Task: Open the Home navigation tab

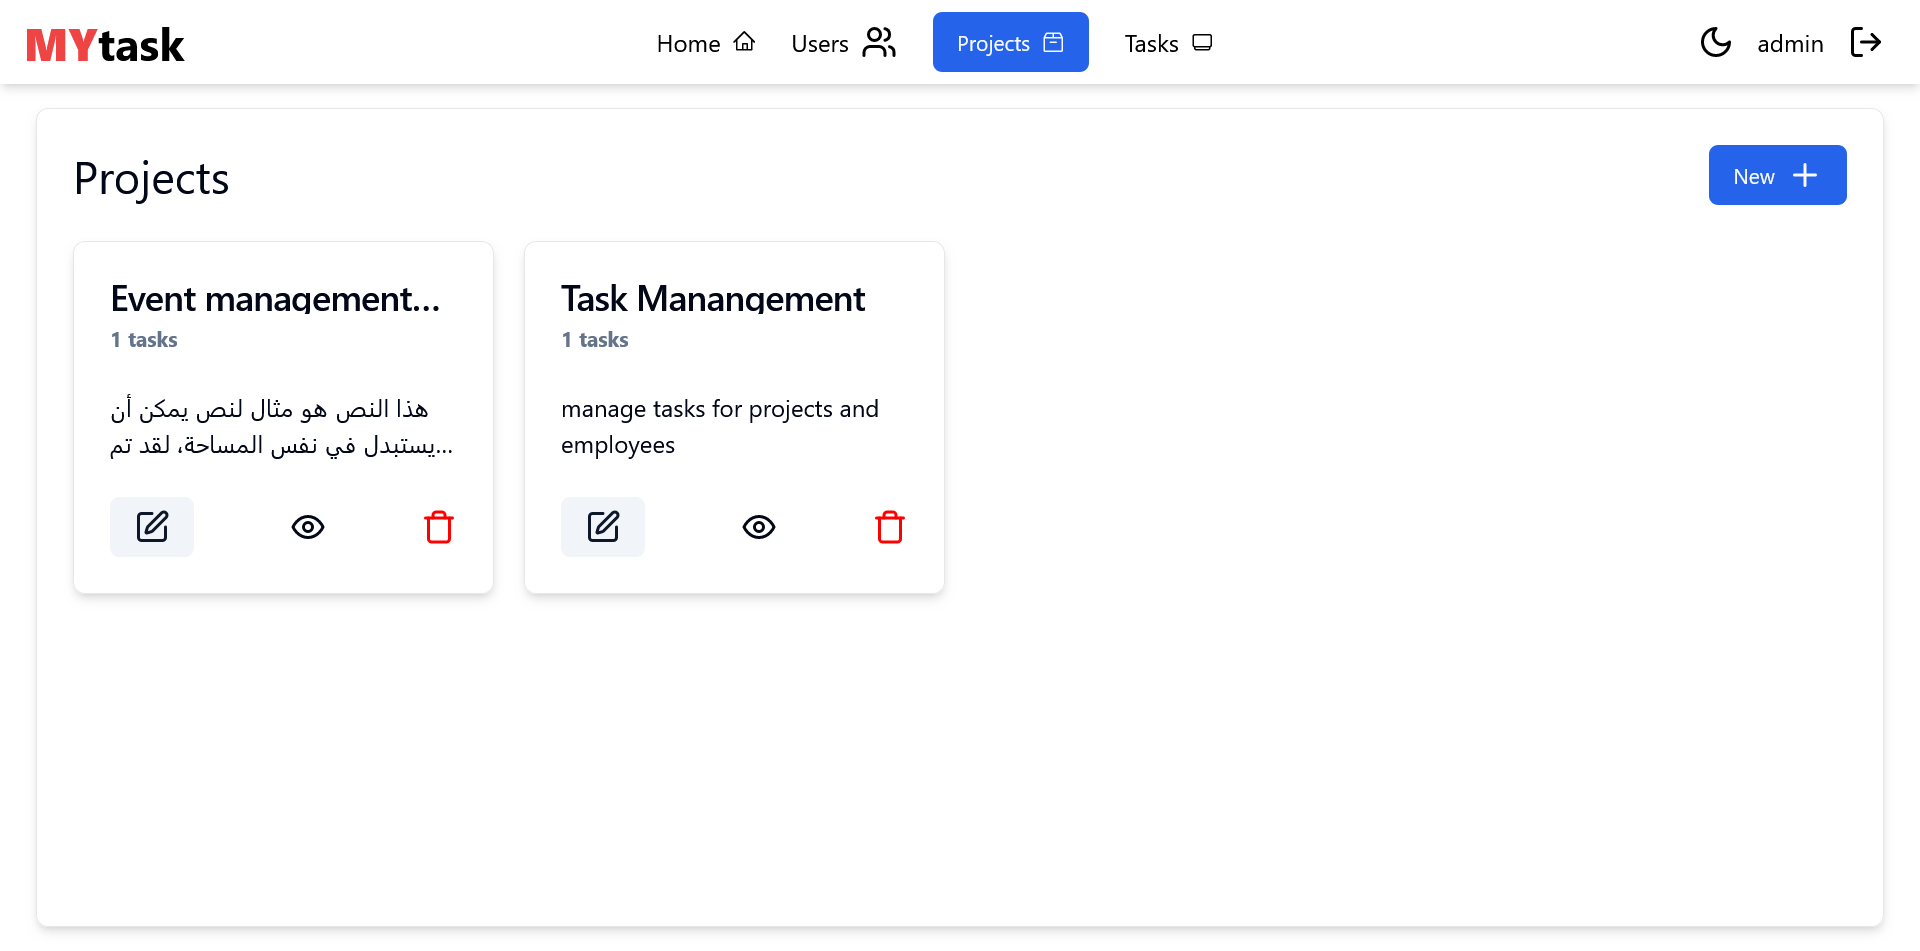Action: pos(705,43)
